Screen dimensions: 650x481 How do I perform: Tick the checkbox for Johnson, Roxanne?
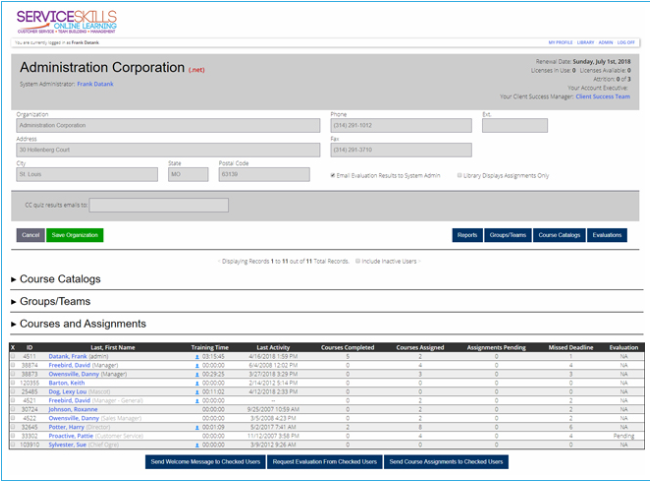[x=13, y=409]
